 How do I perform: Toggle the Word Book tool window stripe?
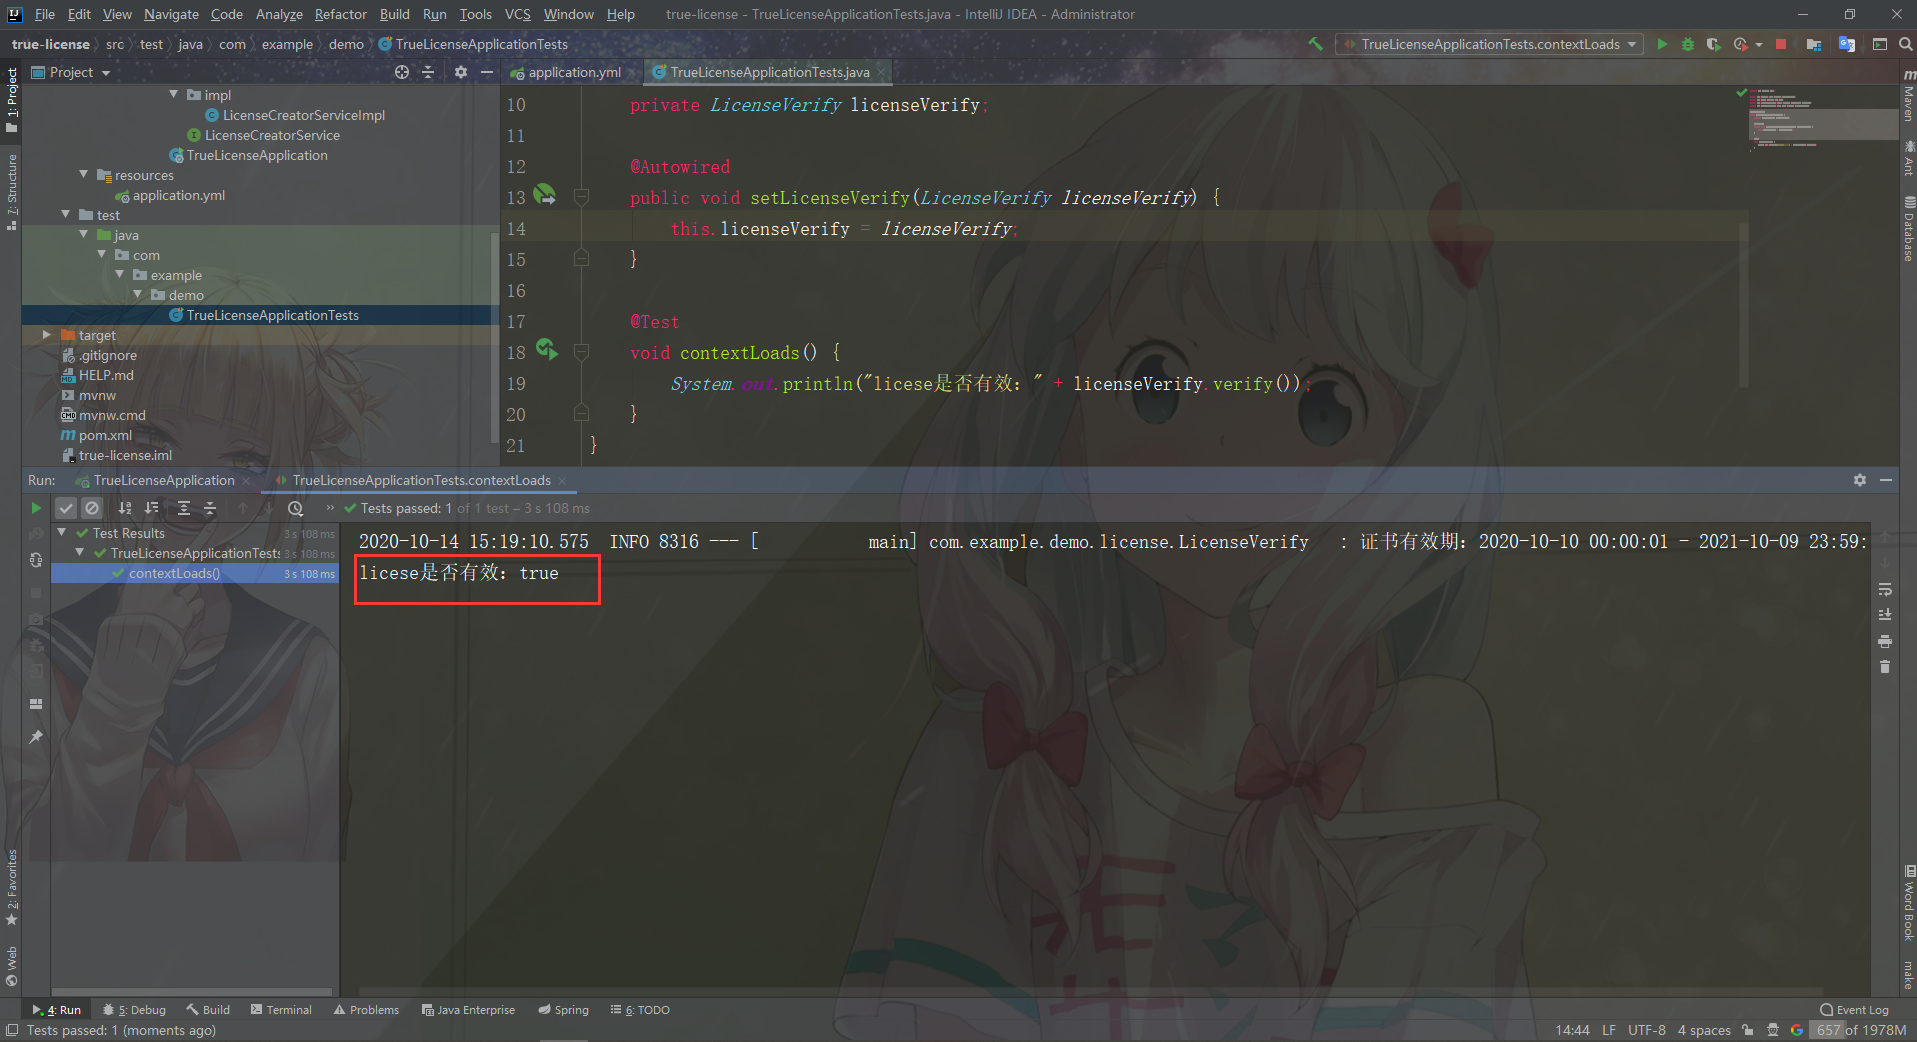point(1908,905)
